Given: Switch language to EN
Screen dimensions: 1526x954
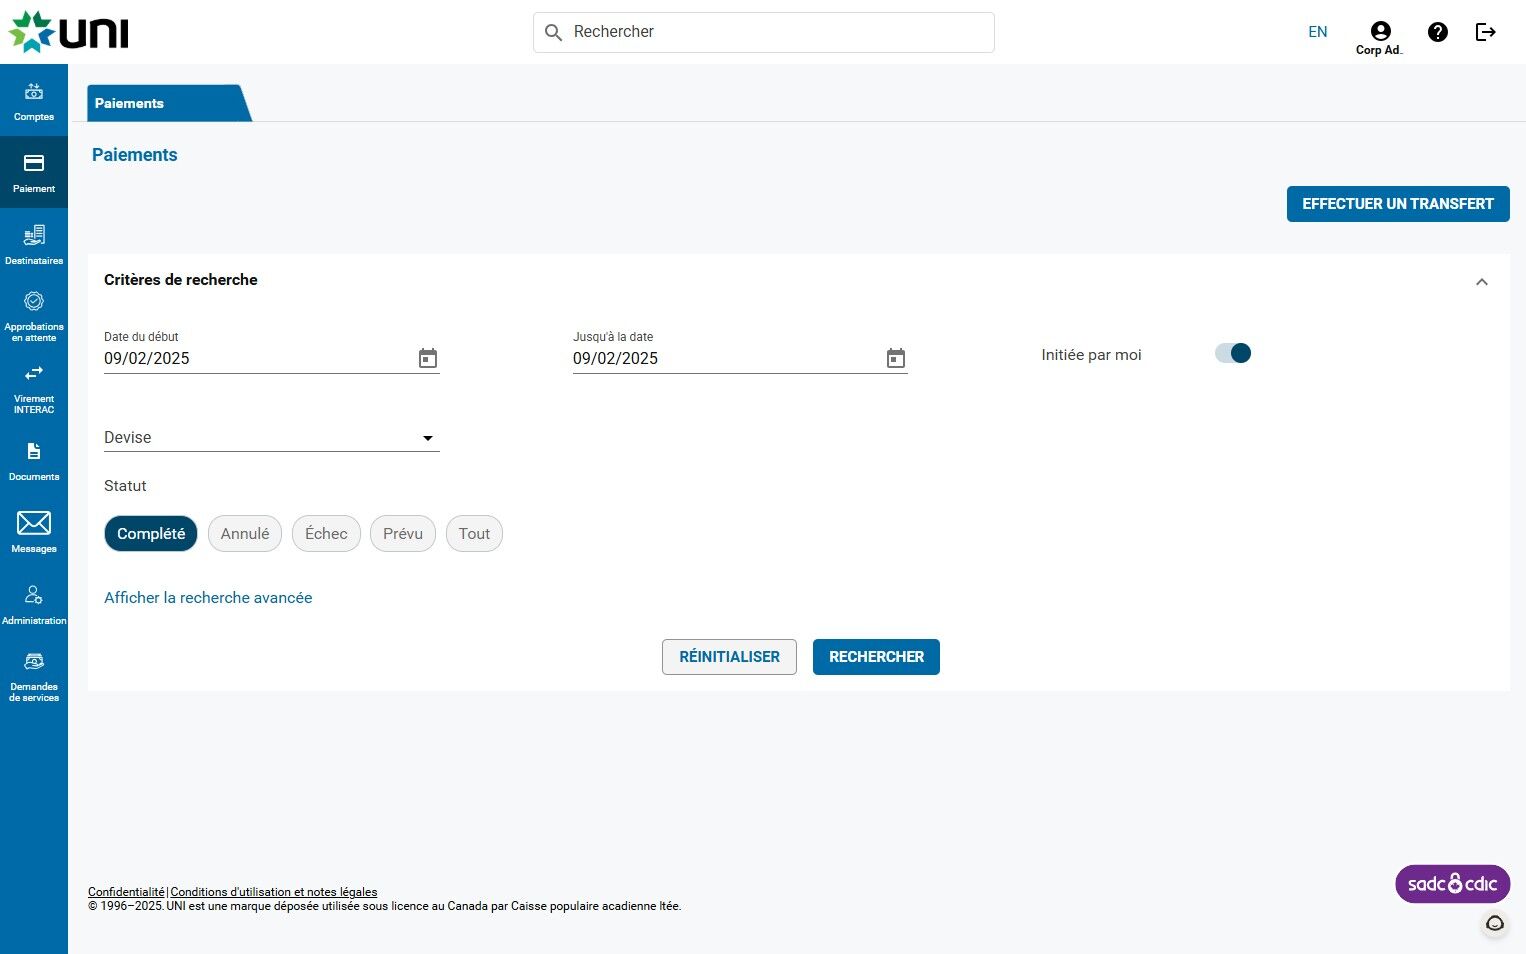Looking at the screenshot, I should (x=1318, y=32).
